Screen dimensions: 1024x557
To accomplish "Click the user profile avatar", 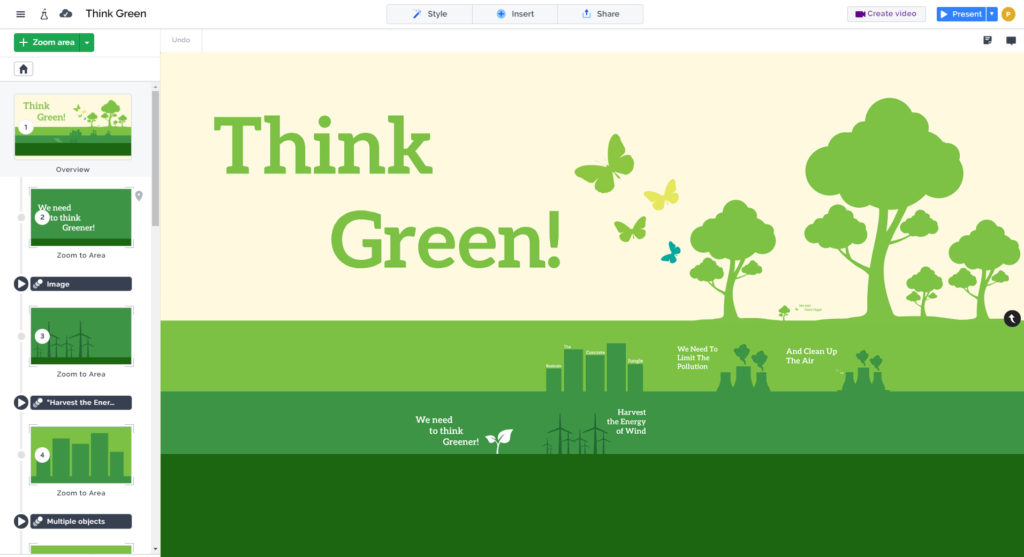I will pos(1008,14).
